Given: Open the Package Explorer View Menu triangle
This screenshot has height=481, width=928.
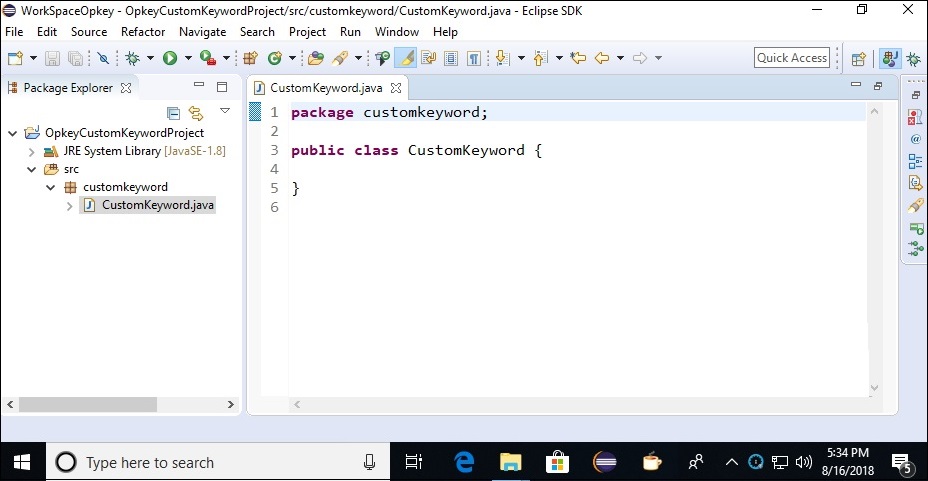Looking at the screenshot, I should click(x=225, y=111).
